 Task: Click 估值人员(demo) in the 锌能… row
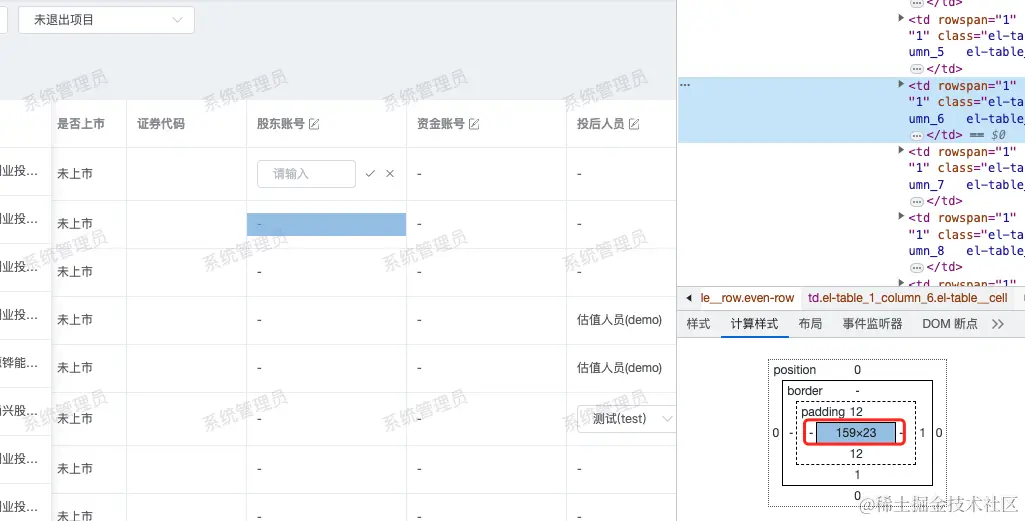tap(619, 368)
